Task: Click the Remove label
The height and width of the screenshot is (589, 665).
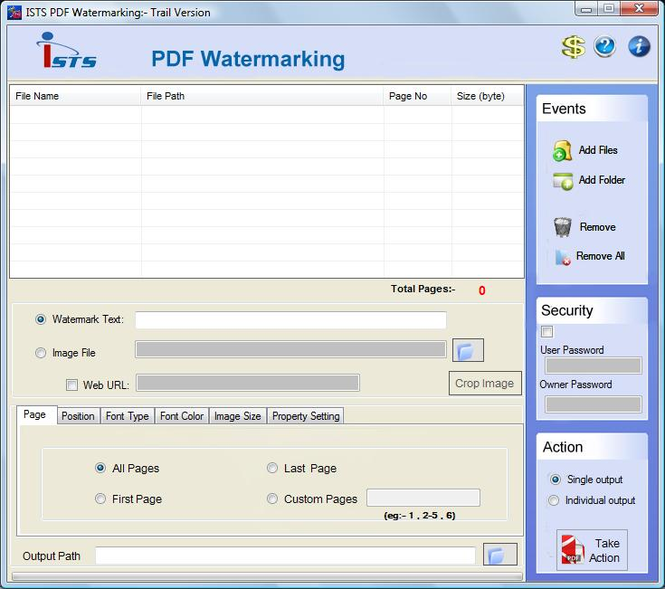Action: [x=598, y=227]
